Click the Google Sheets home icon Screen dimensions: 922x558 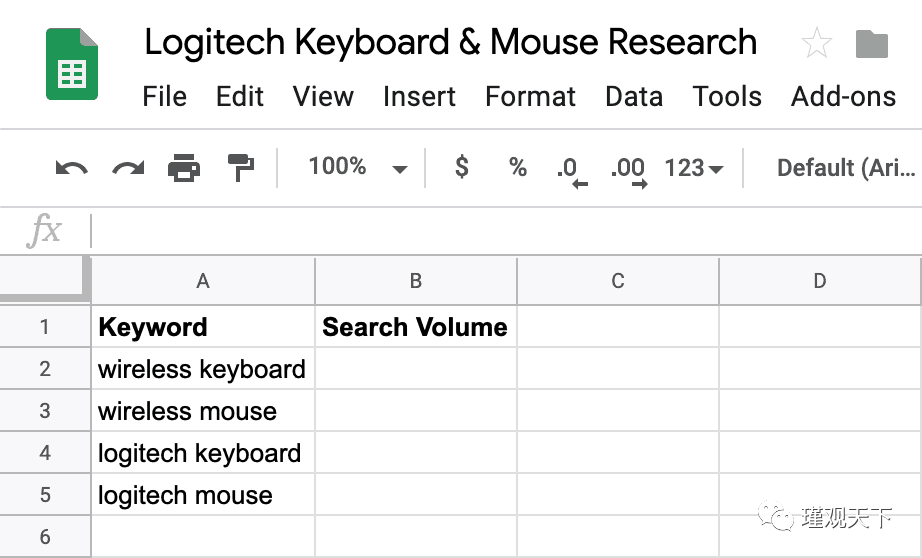(72, 64)
